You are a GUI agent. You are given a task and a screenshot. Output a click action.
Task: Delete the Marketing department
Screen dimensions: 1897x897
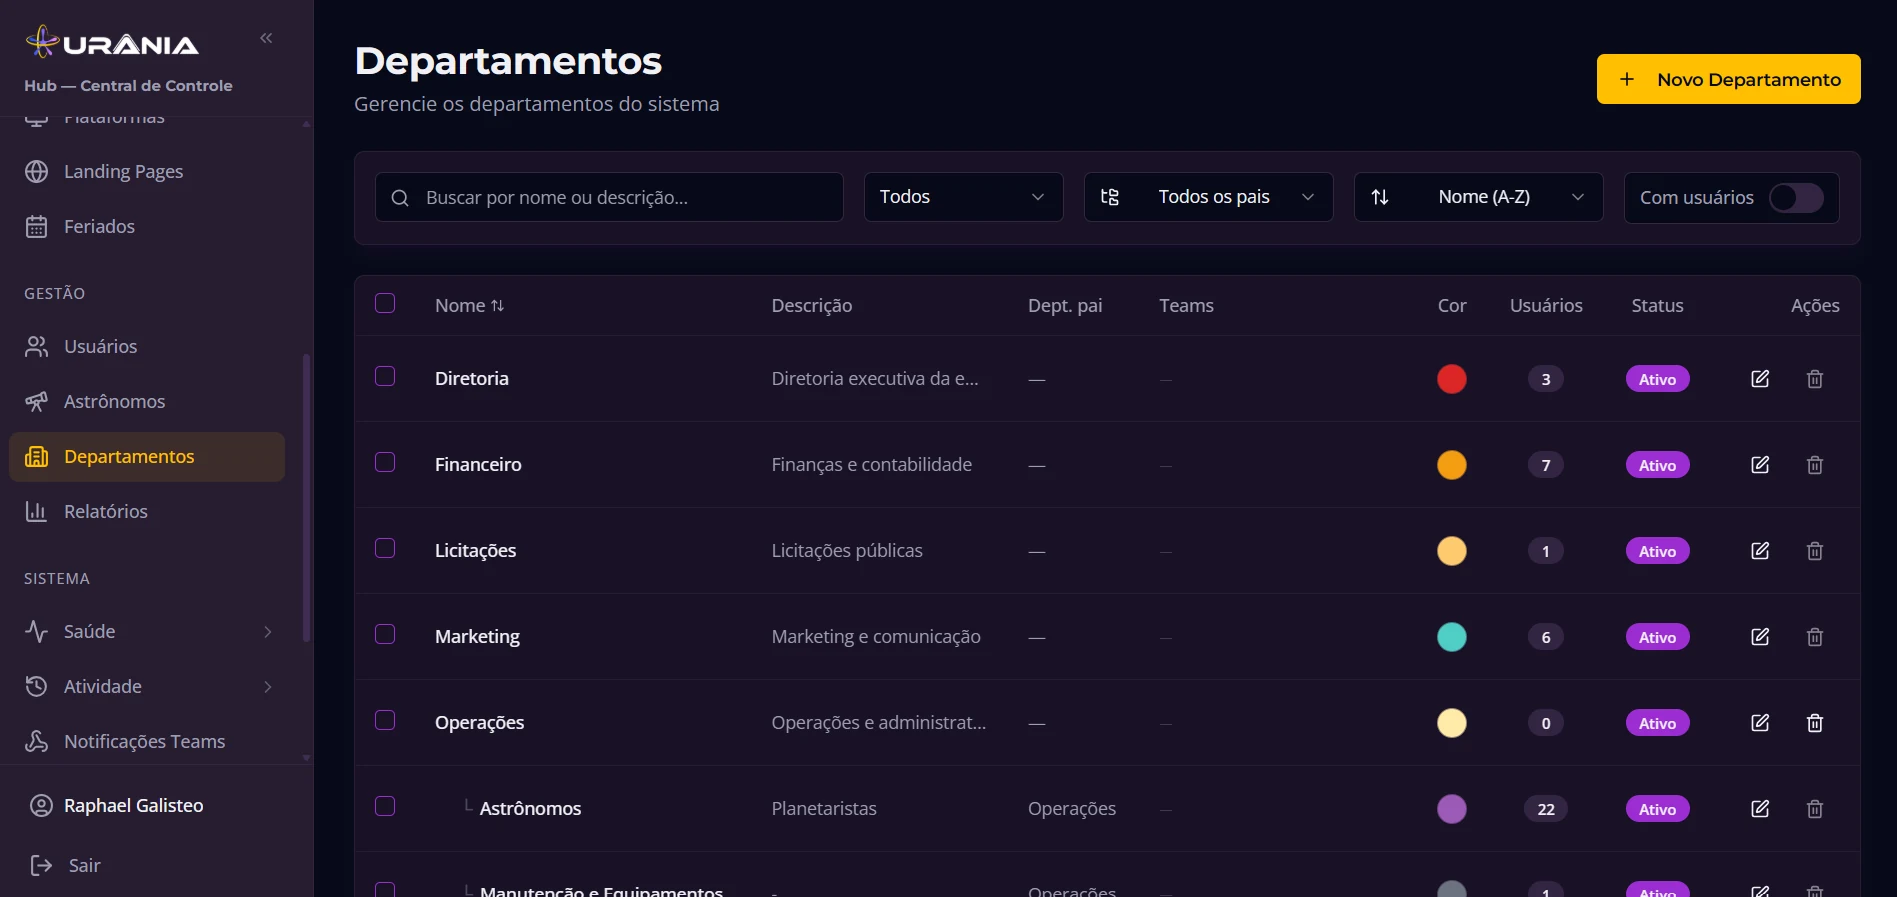1815,637
